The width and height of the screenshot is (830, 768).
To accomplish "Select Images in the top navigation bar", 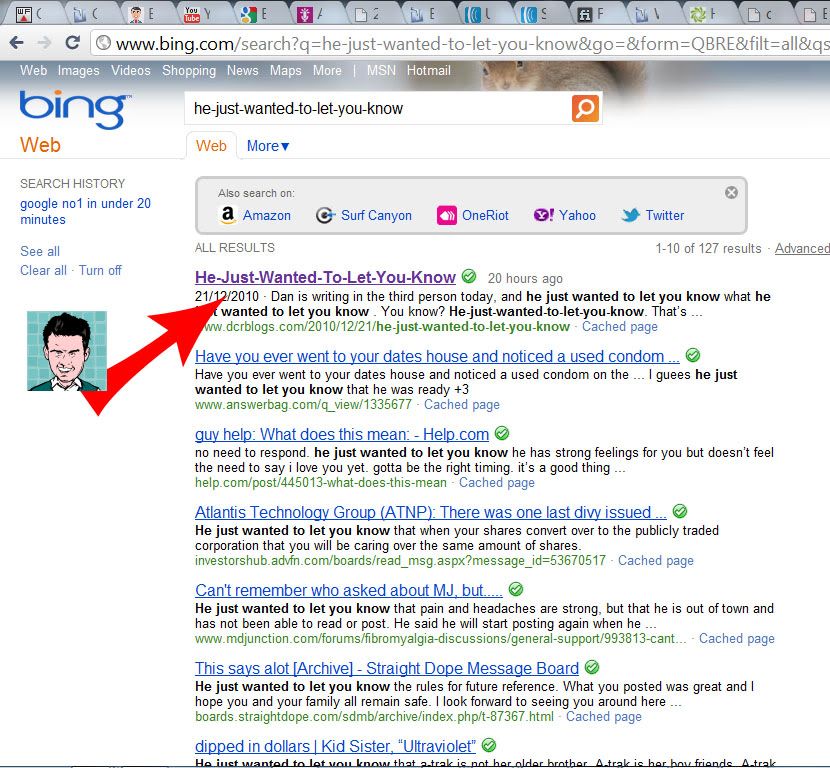I will click(x=78, y=71).
